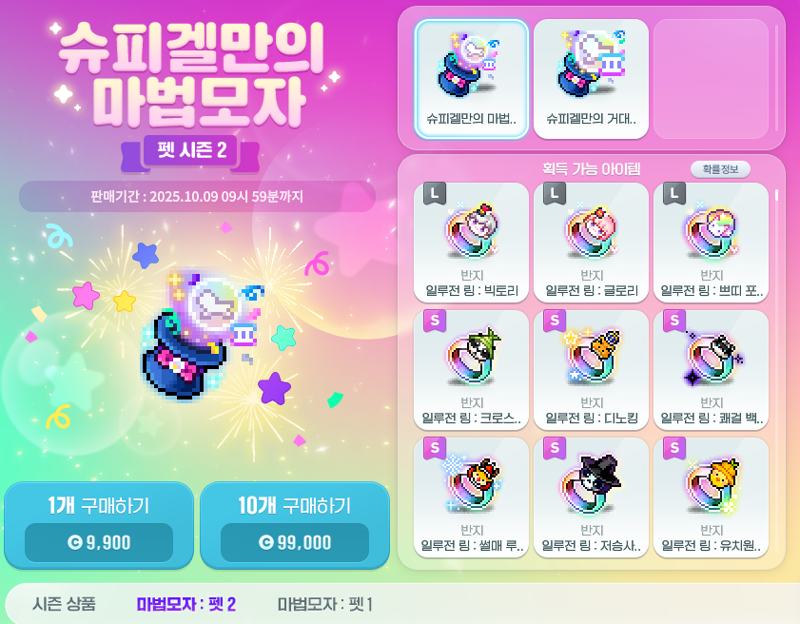800x624 pixels.
Task: Open the 일루전 링 : 유치원 ring item
Action: 711,497
